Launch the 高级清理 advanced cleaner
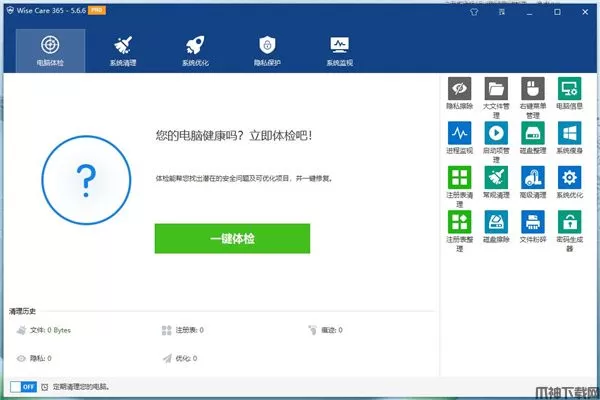The image size is (600, 400). click(x=532, y=177)
